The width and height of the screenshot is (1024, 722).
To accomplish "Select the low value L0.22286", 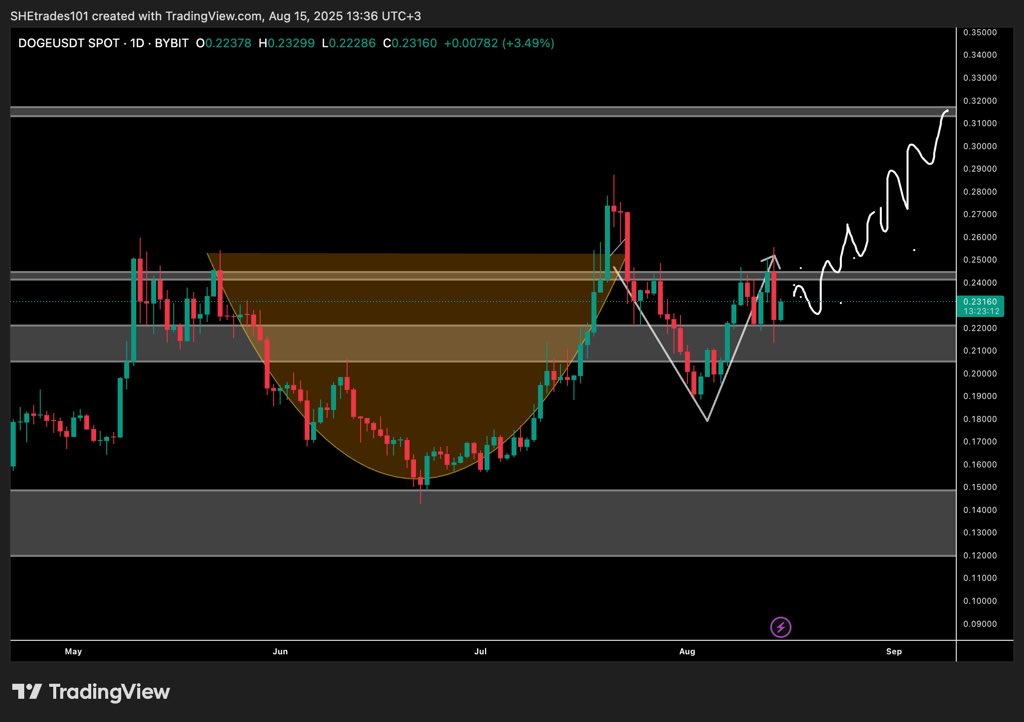I will pos(349,43).
